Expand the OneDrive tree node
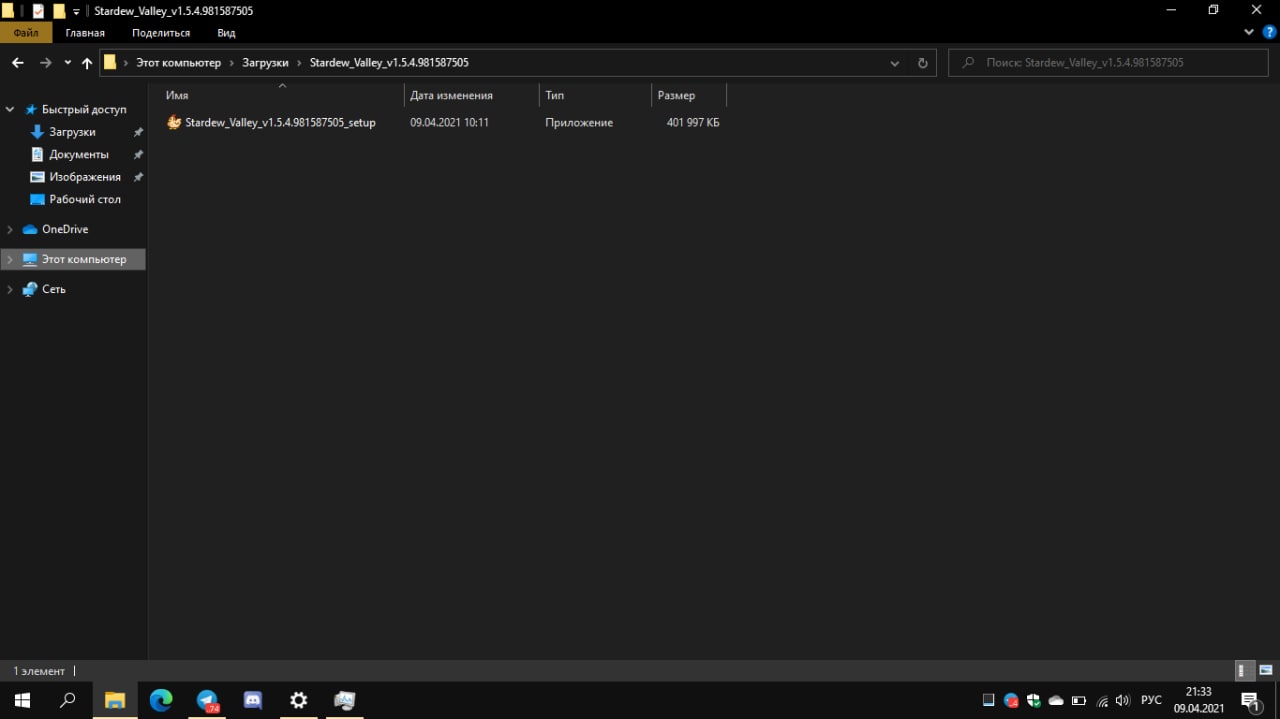 point(10,230)
